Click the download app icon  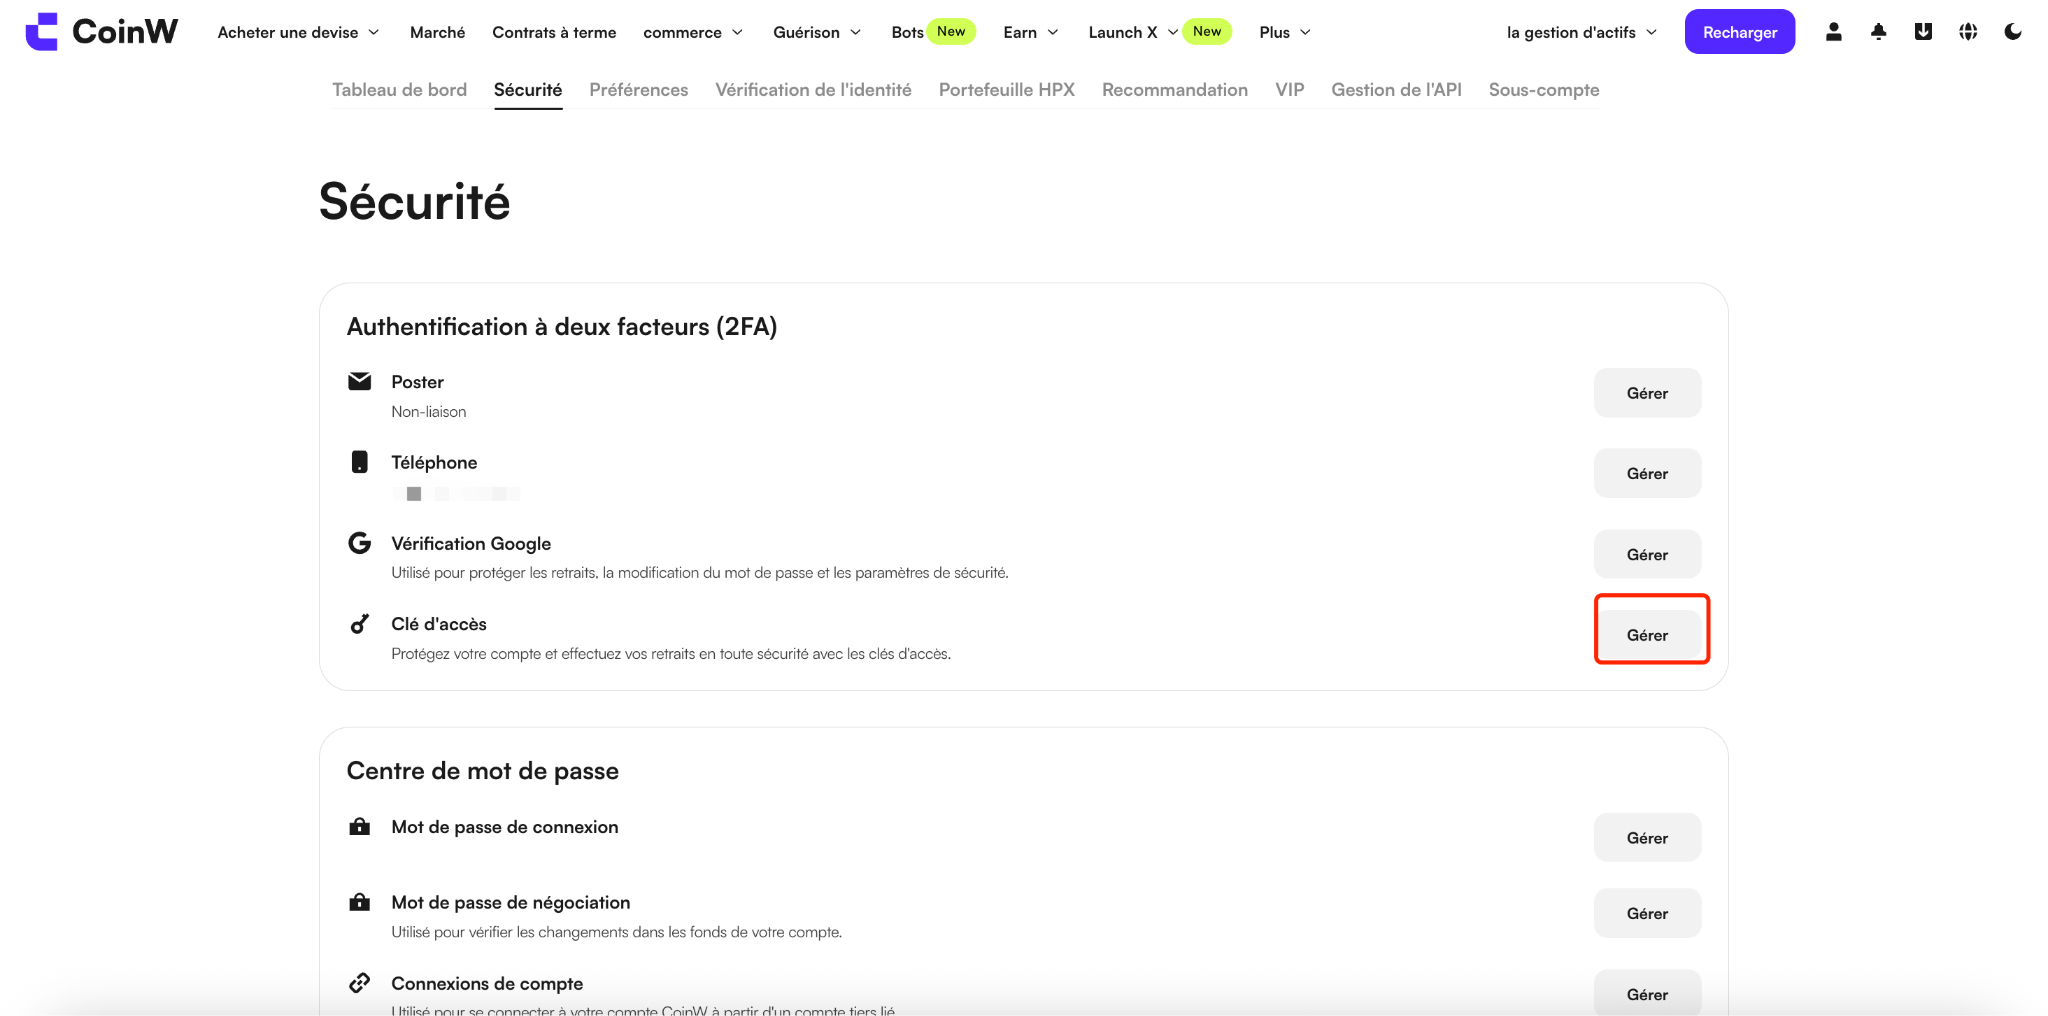click(1923, 32)
